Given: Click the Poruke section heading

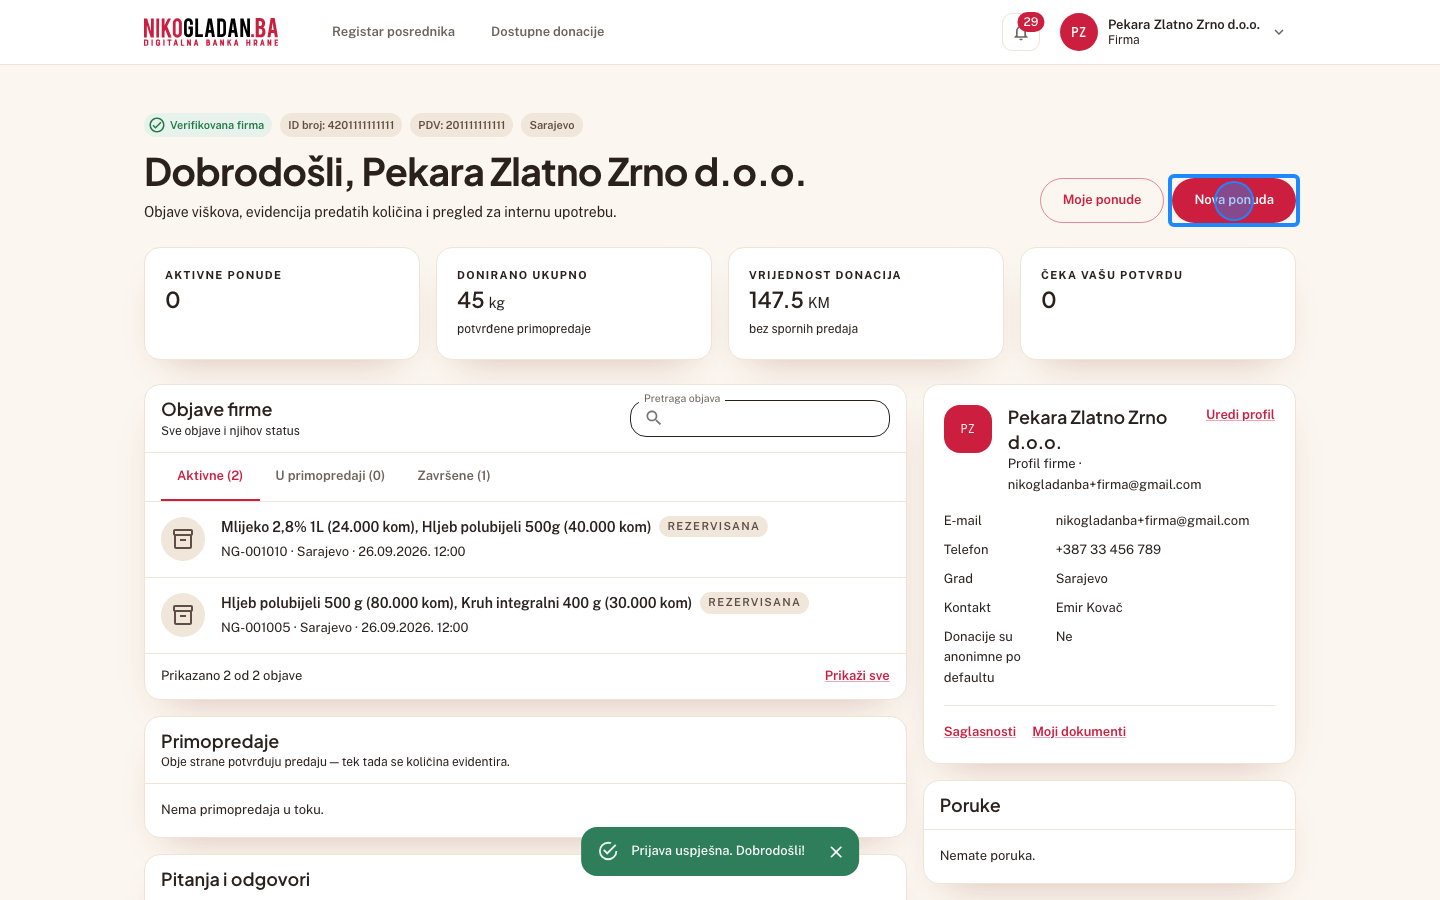Looking at the screenshot, I should click(970, 806).
